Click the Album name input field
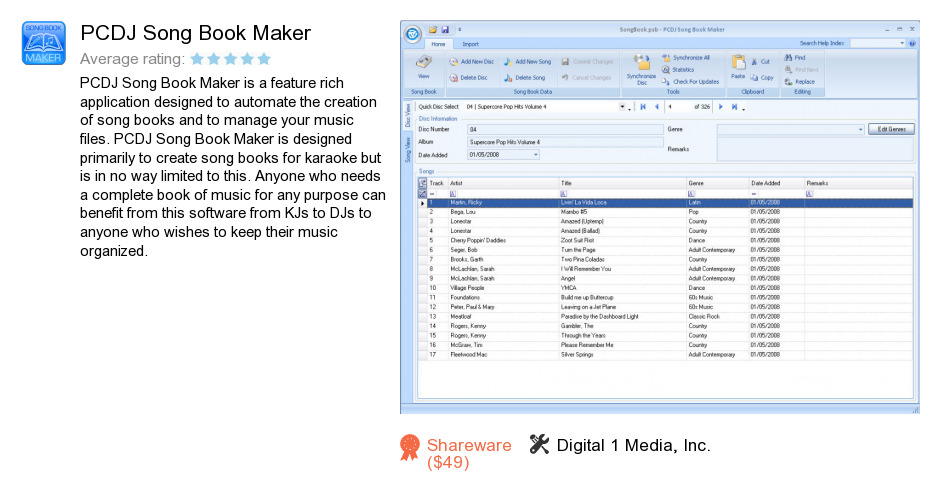 (565, 142)
